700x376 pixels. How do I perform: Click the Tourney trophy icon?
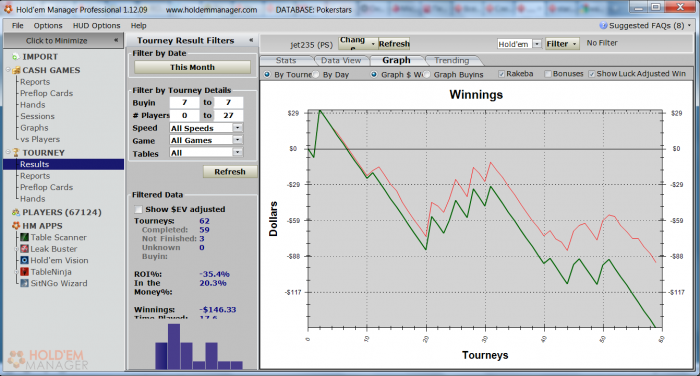pos(16,153)
